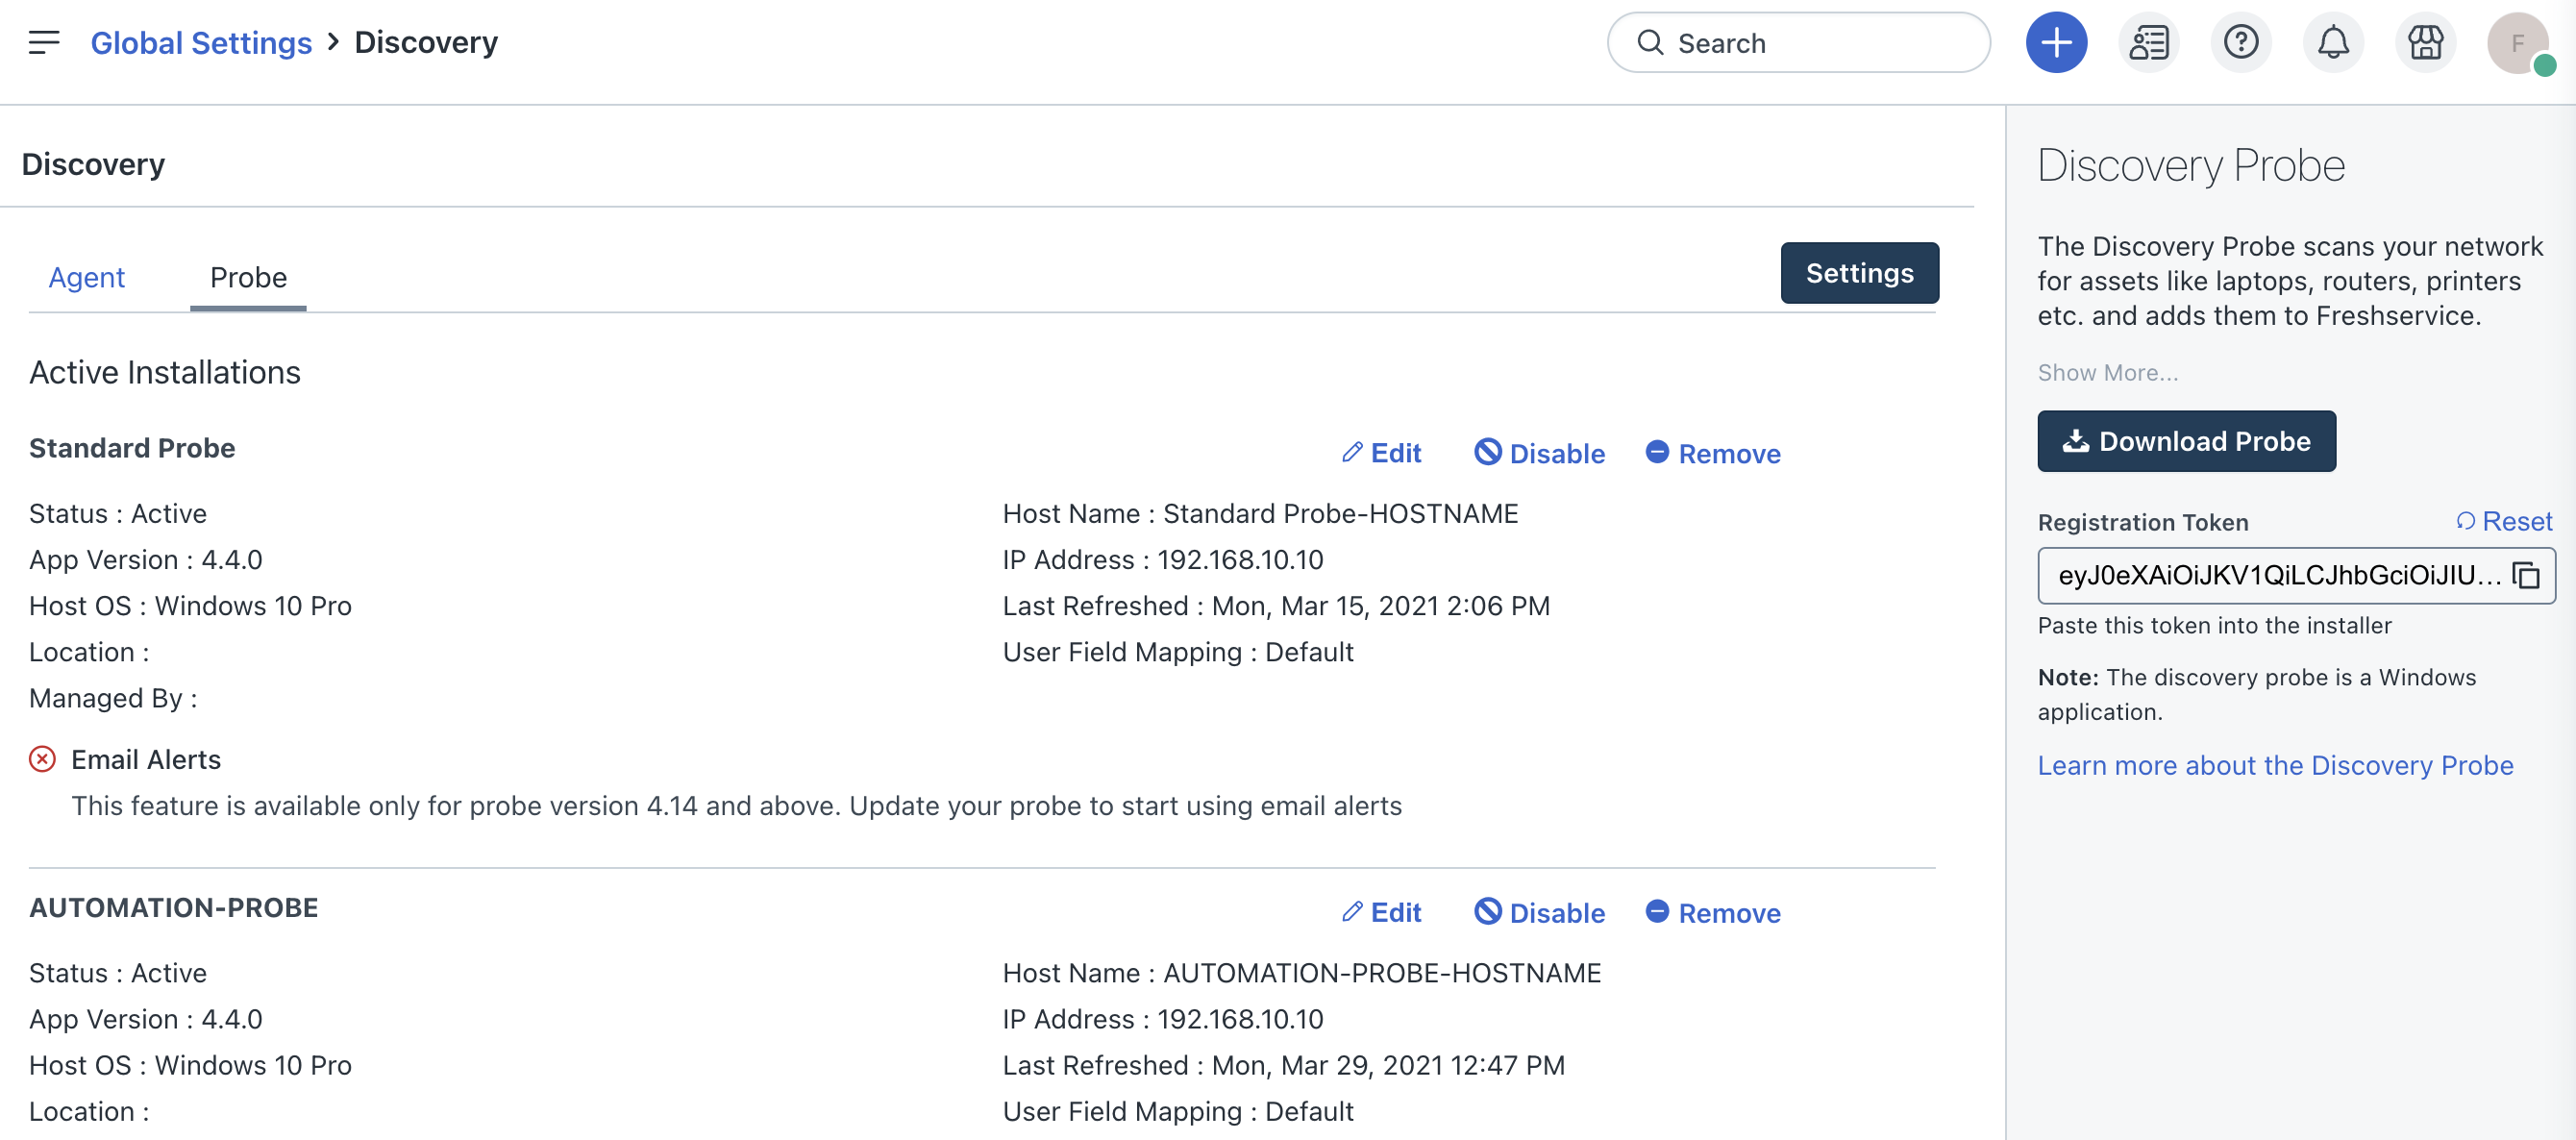Viewport: 2576px width, 1140px height.
Task: Click the Settings button
Action: (1859, 273)
